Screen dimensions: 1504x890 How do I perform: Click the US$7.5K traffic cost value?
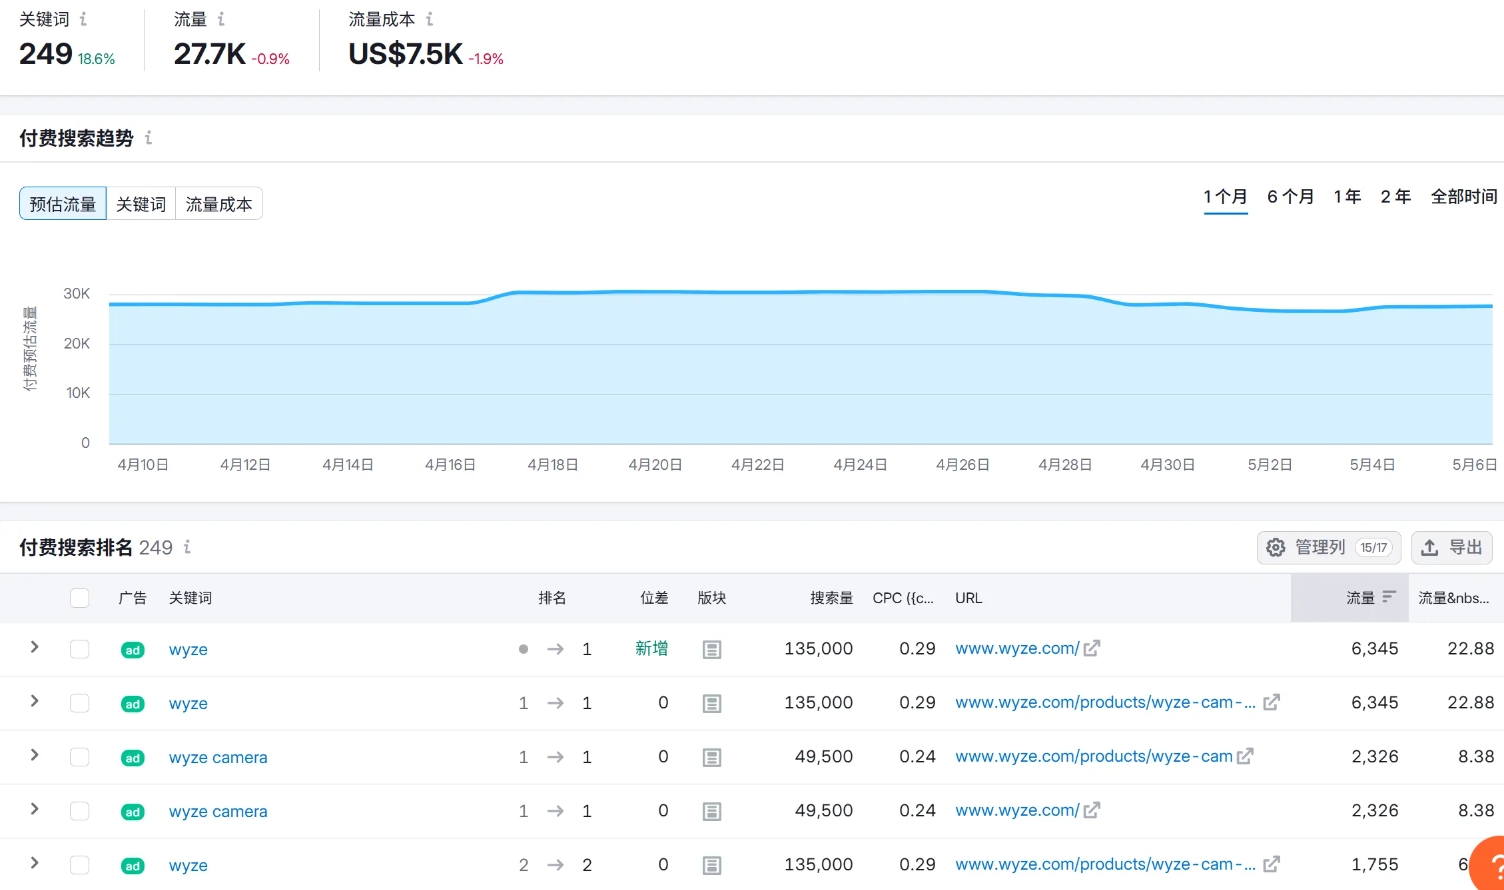click(406, 54)
